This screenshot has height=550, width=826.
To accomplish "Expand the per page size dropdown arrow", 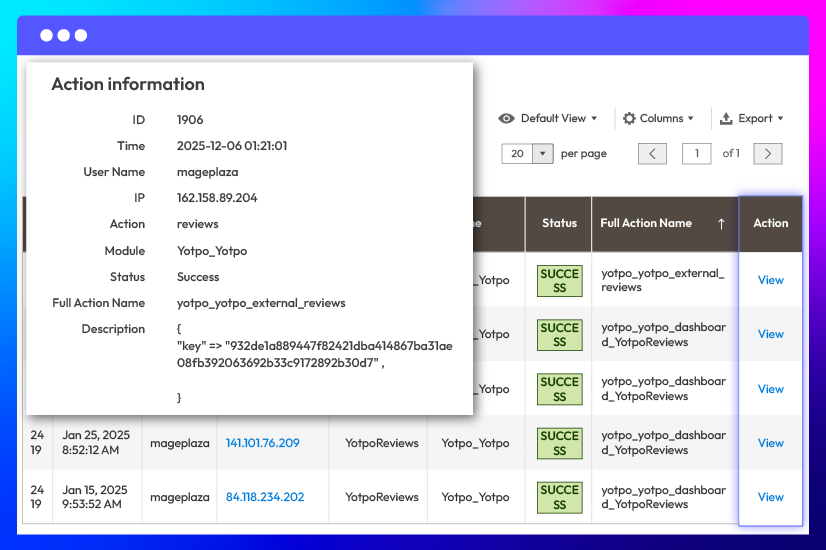I will click(x=543, y=154).
